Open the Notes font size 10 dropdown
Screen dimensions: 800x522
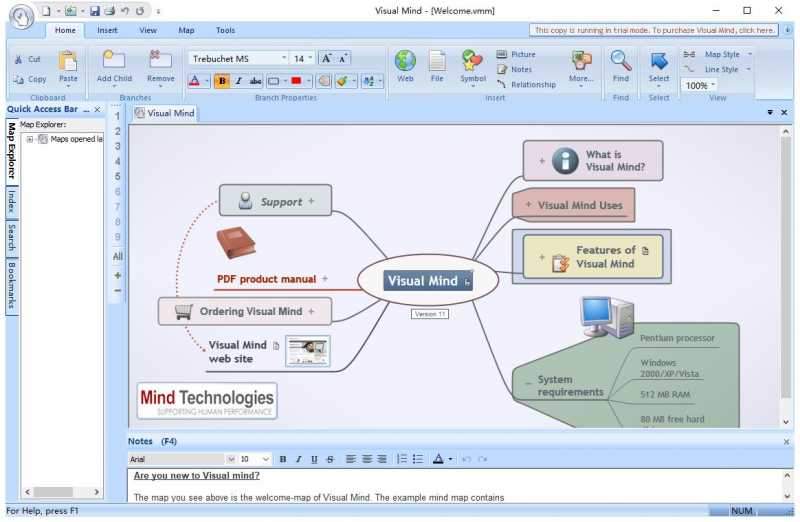pyautogui.click(x=266, y=459)
